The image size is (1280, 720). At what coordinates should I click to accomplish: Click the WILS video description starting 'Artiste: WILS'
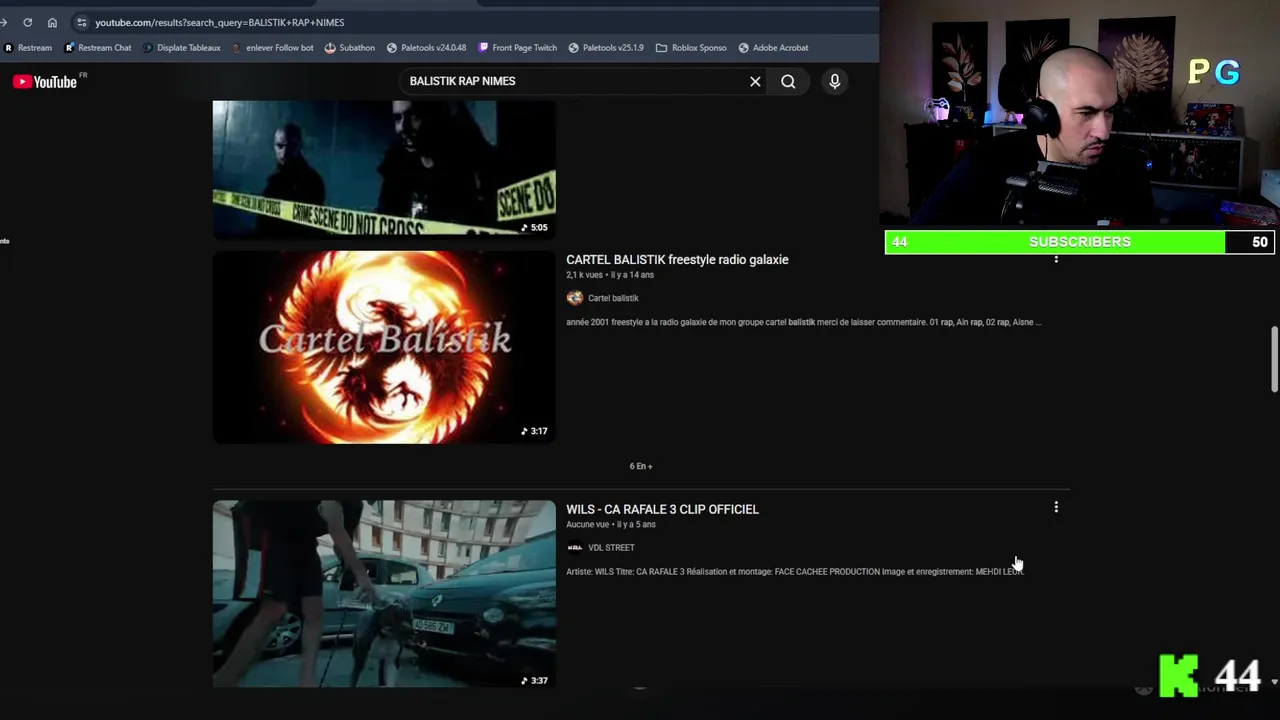coord(795,572)
